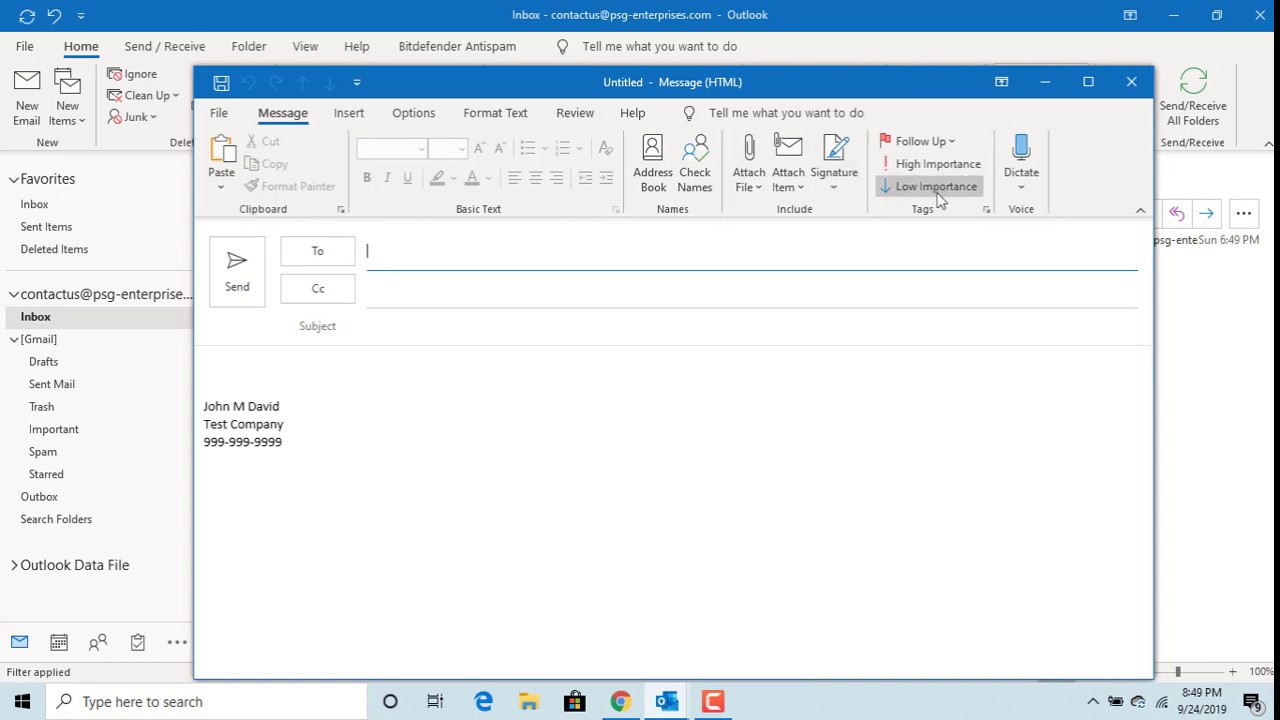Click Send/Receive All Folders
The height and width of the screenshot is (720, 1280).
[x=1193, y=98]
